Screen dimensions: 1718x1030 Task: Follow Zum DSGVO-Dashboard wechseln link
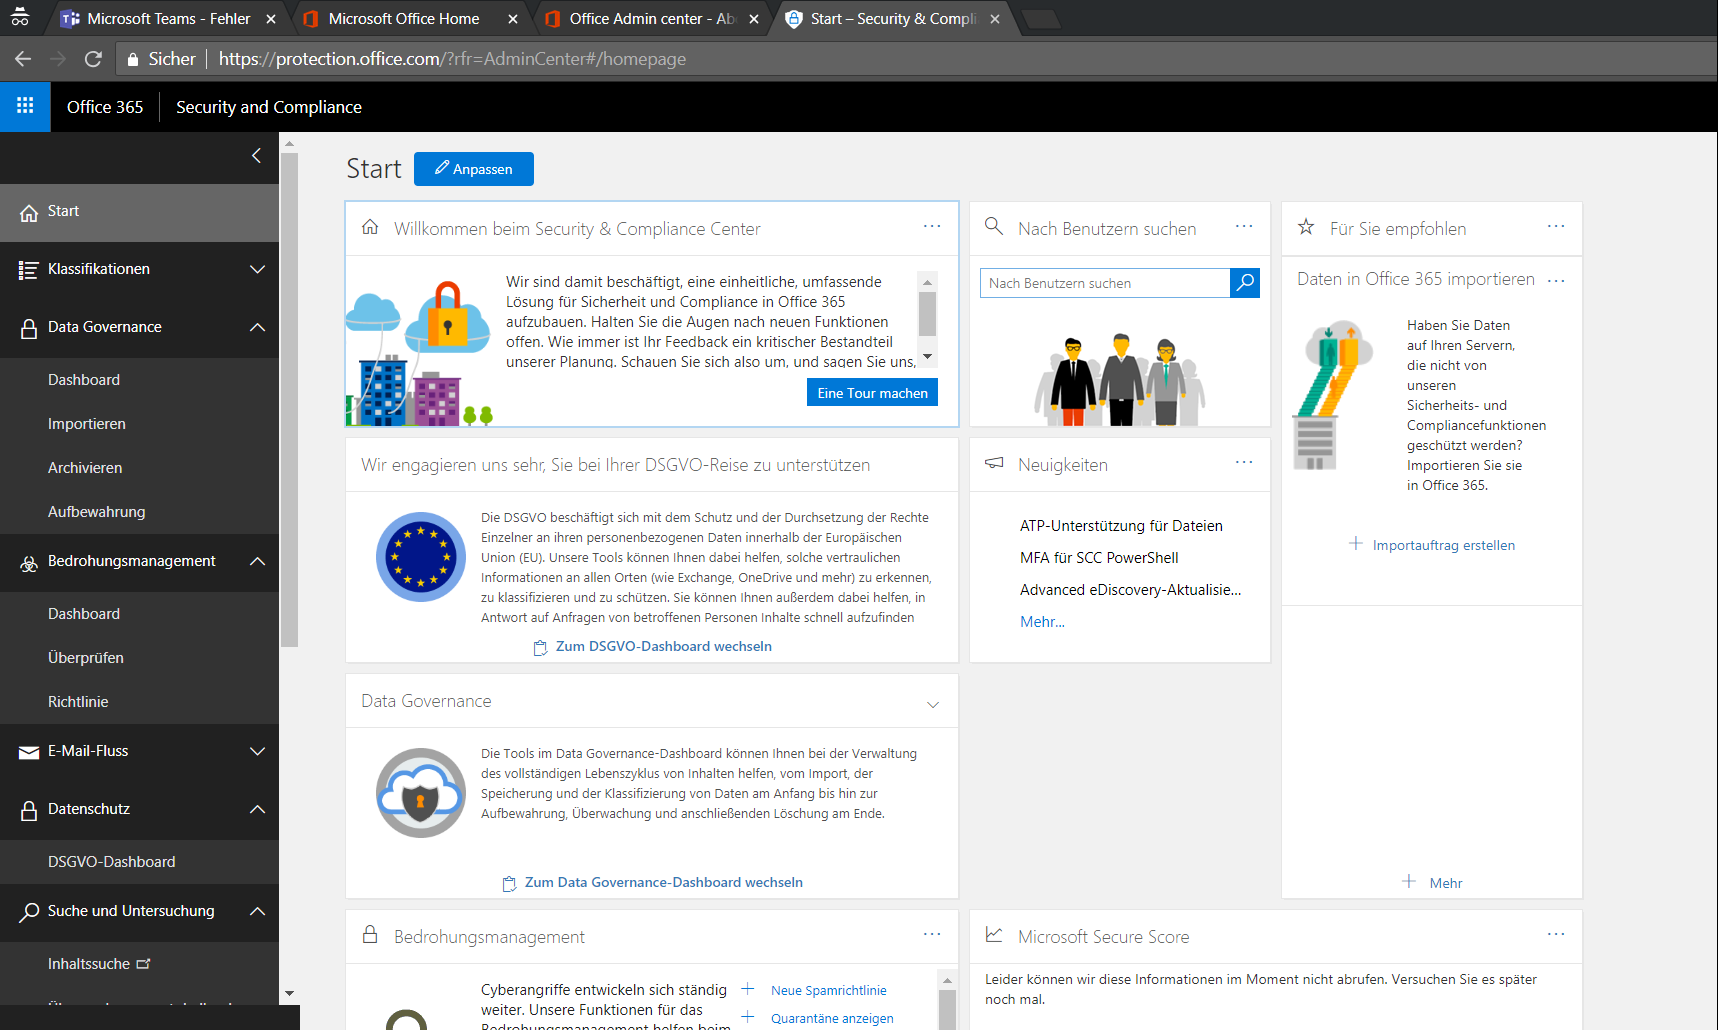pyautogui.click(x=663, y=646)
